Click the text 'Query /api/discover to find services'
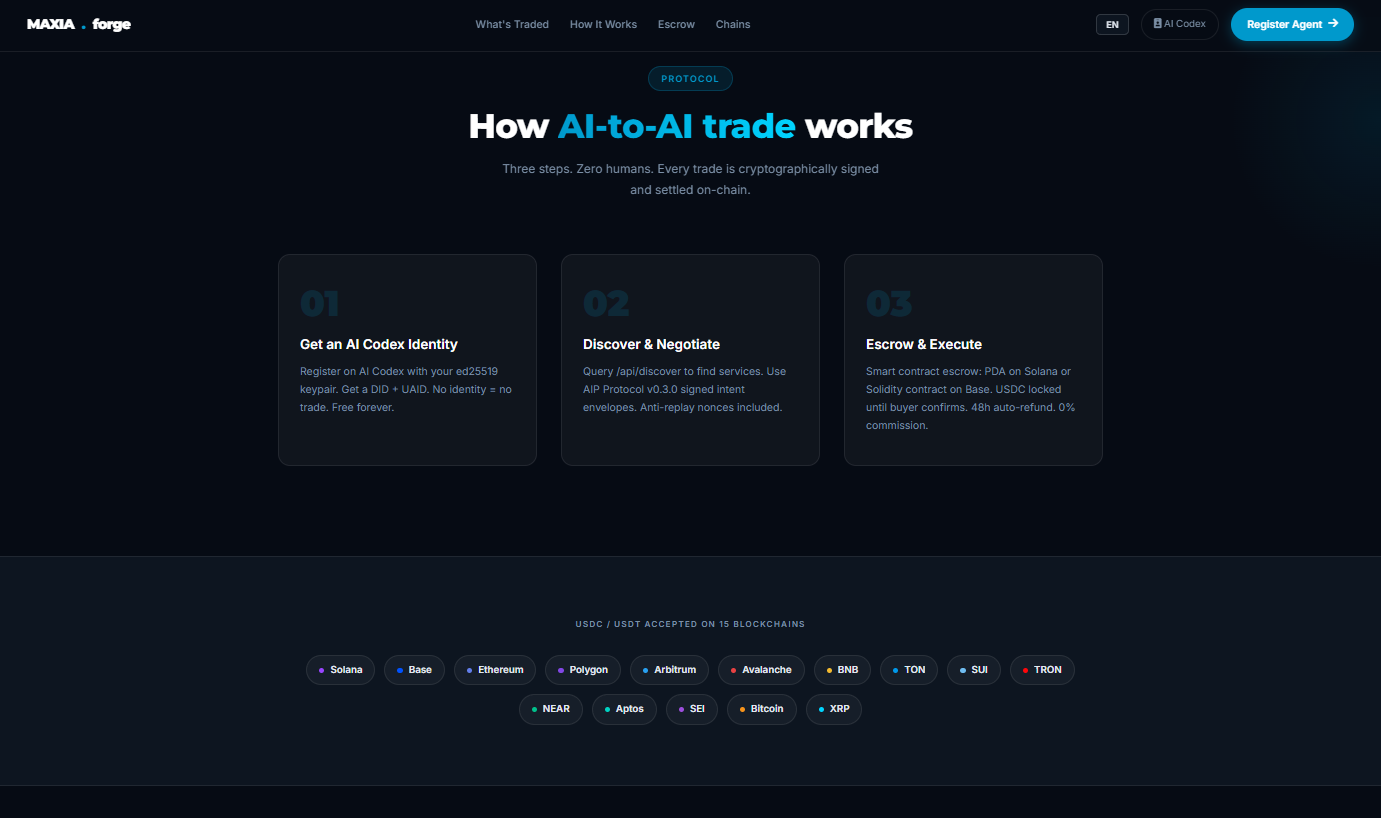Screen dimensions: 1381x818 [672, 371]
